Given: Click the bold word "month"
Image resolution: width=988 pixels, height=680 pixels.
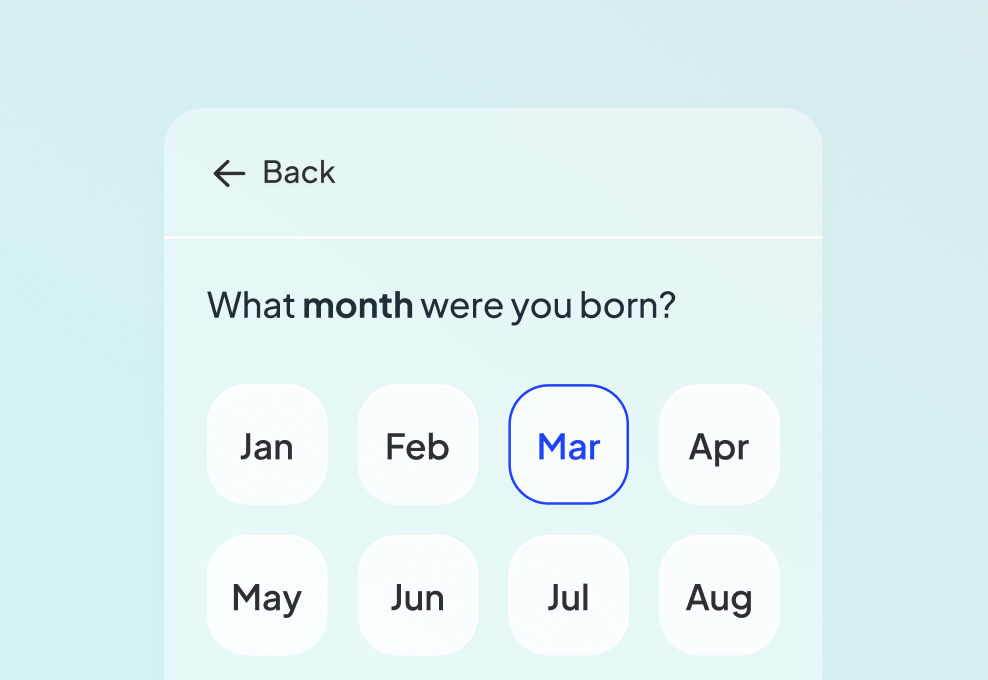Looking at the screenshot, I should pos(357,305).
